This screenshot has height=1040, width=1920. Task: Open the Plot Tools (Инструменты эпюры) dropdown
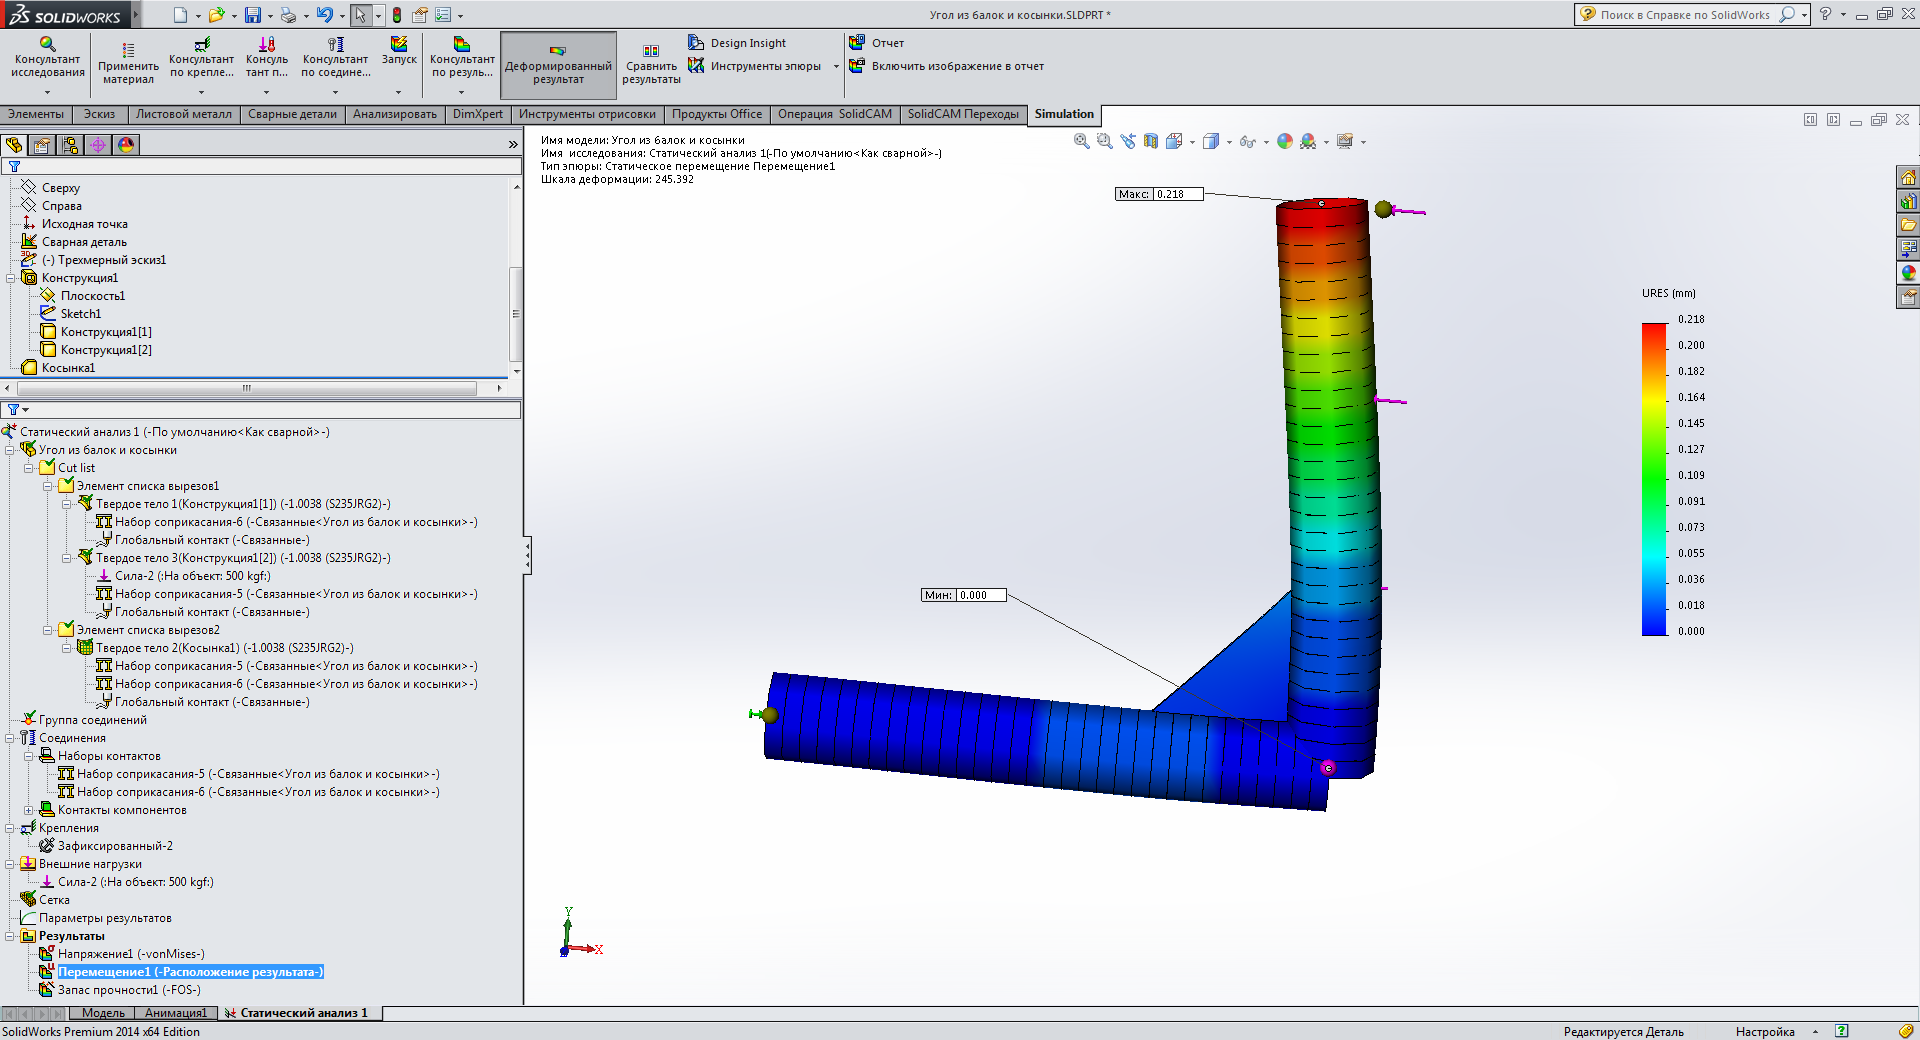[x=836, y=67]
